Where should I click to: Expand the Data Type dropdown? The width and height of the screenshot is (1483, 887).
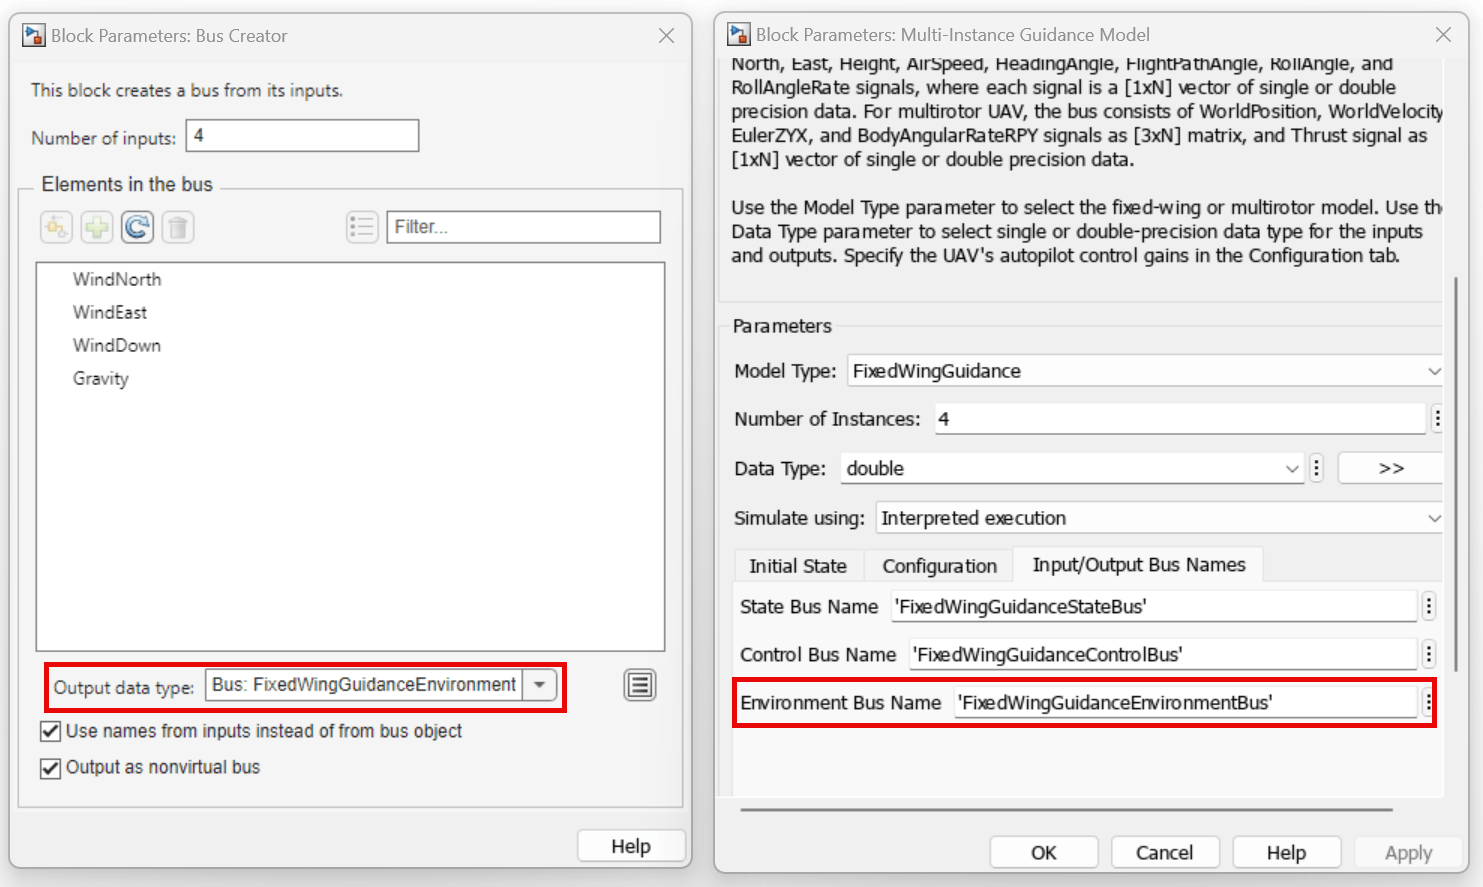[x=1293, y=468]
